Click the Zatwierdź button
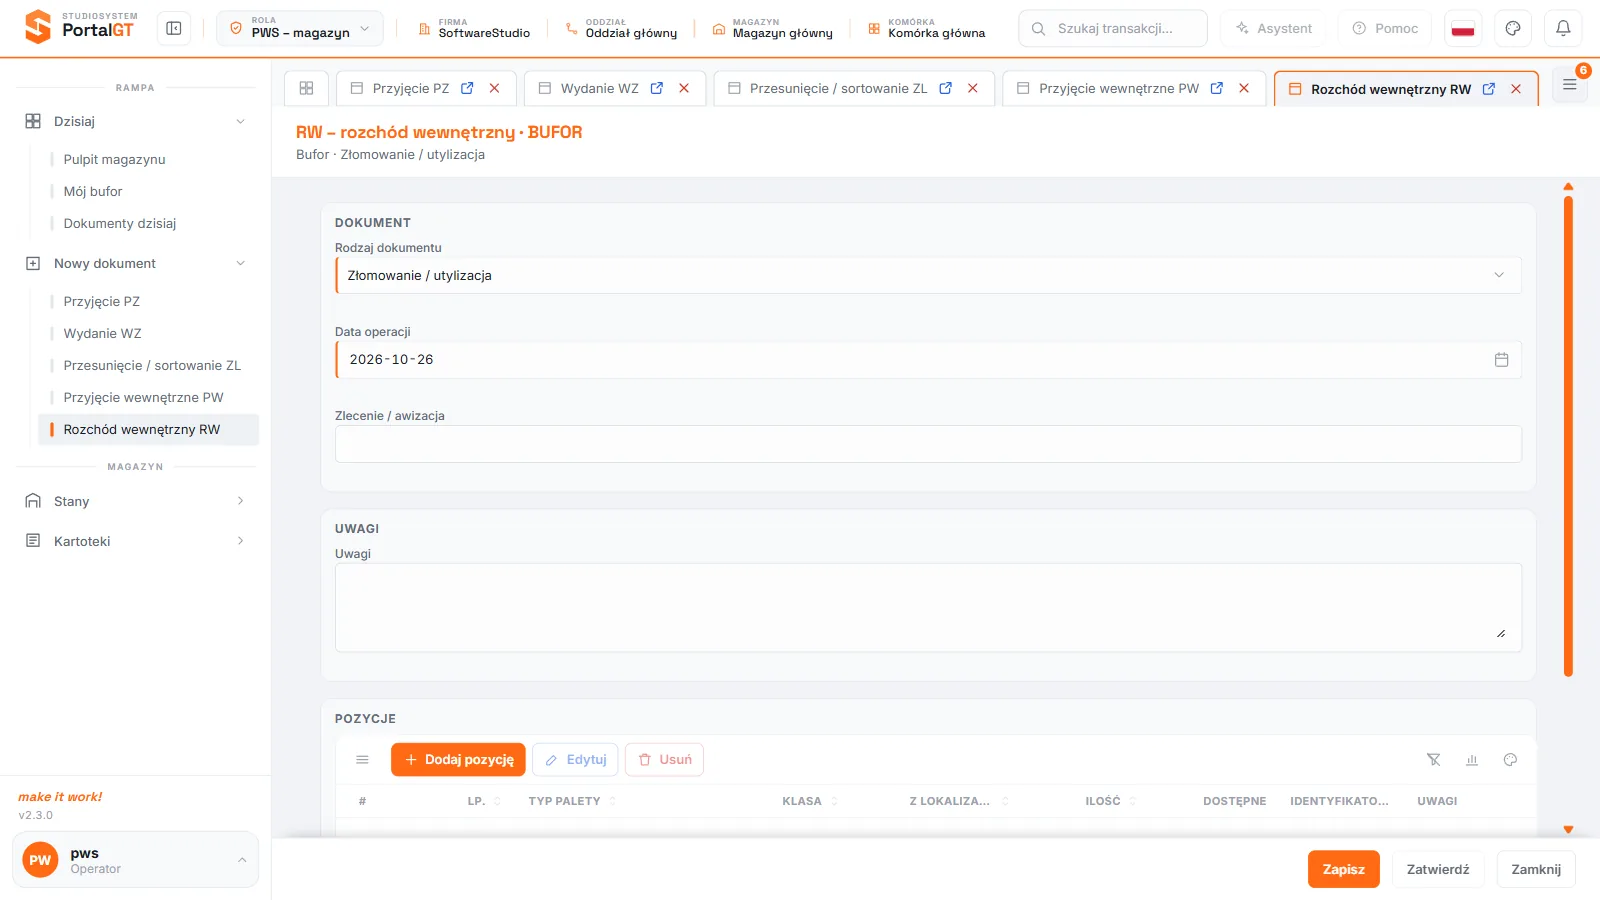Screen dimensions: 1600x900 1438,869
